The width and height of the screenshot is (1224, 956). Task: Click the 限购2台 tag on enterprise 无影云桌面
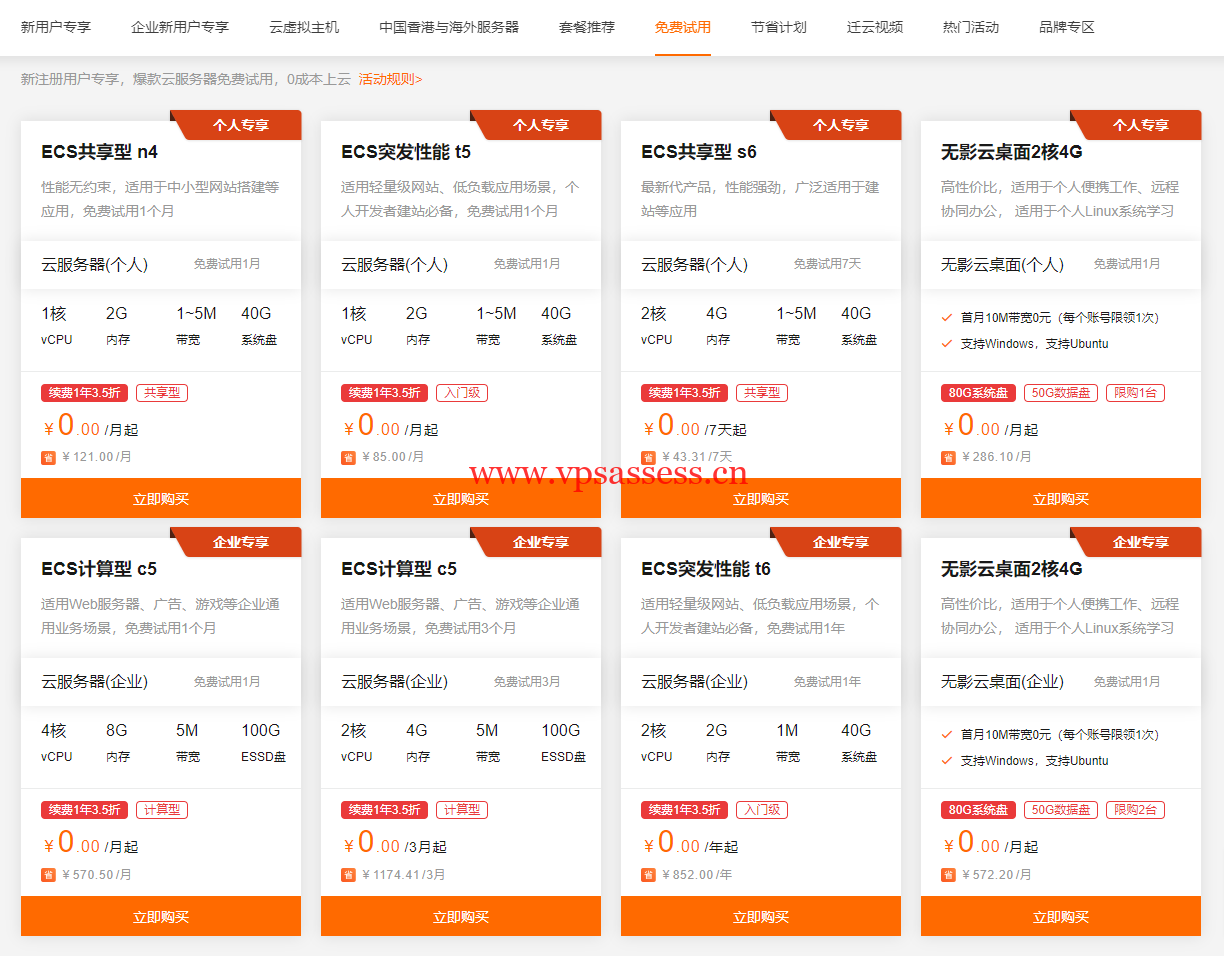(1135, 810)
